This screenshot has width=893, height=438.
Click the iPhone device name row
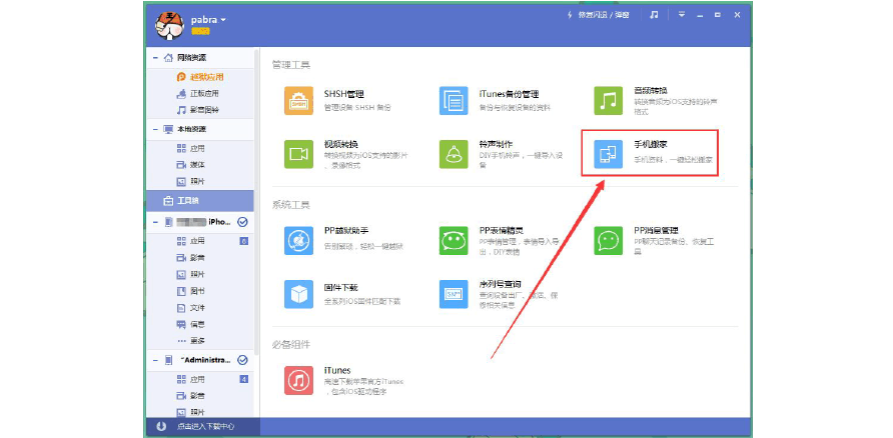click(200, 222)
